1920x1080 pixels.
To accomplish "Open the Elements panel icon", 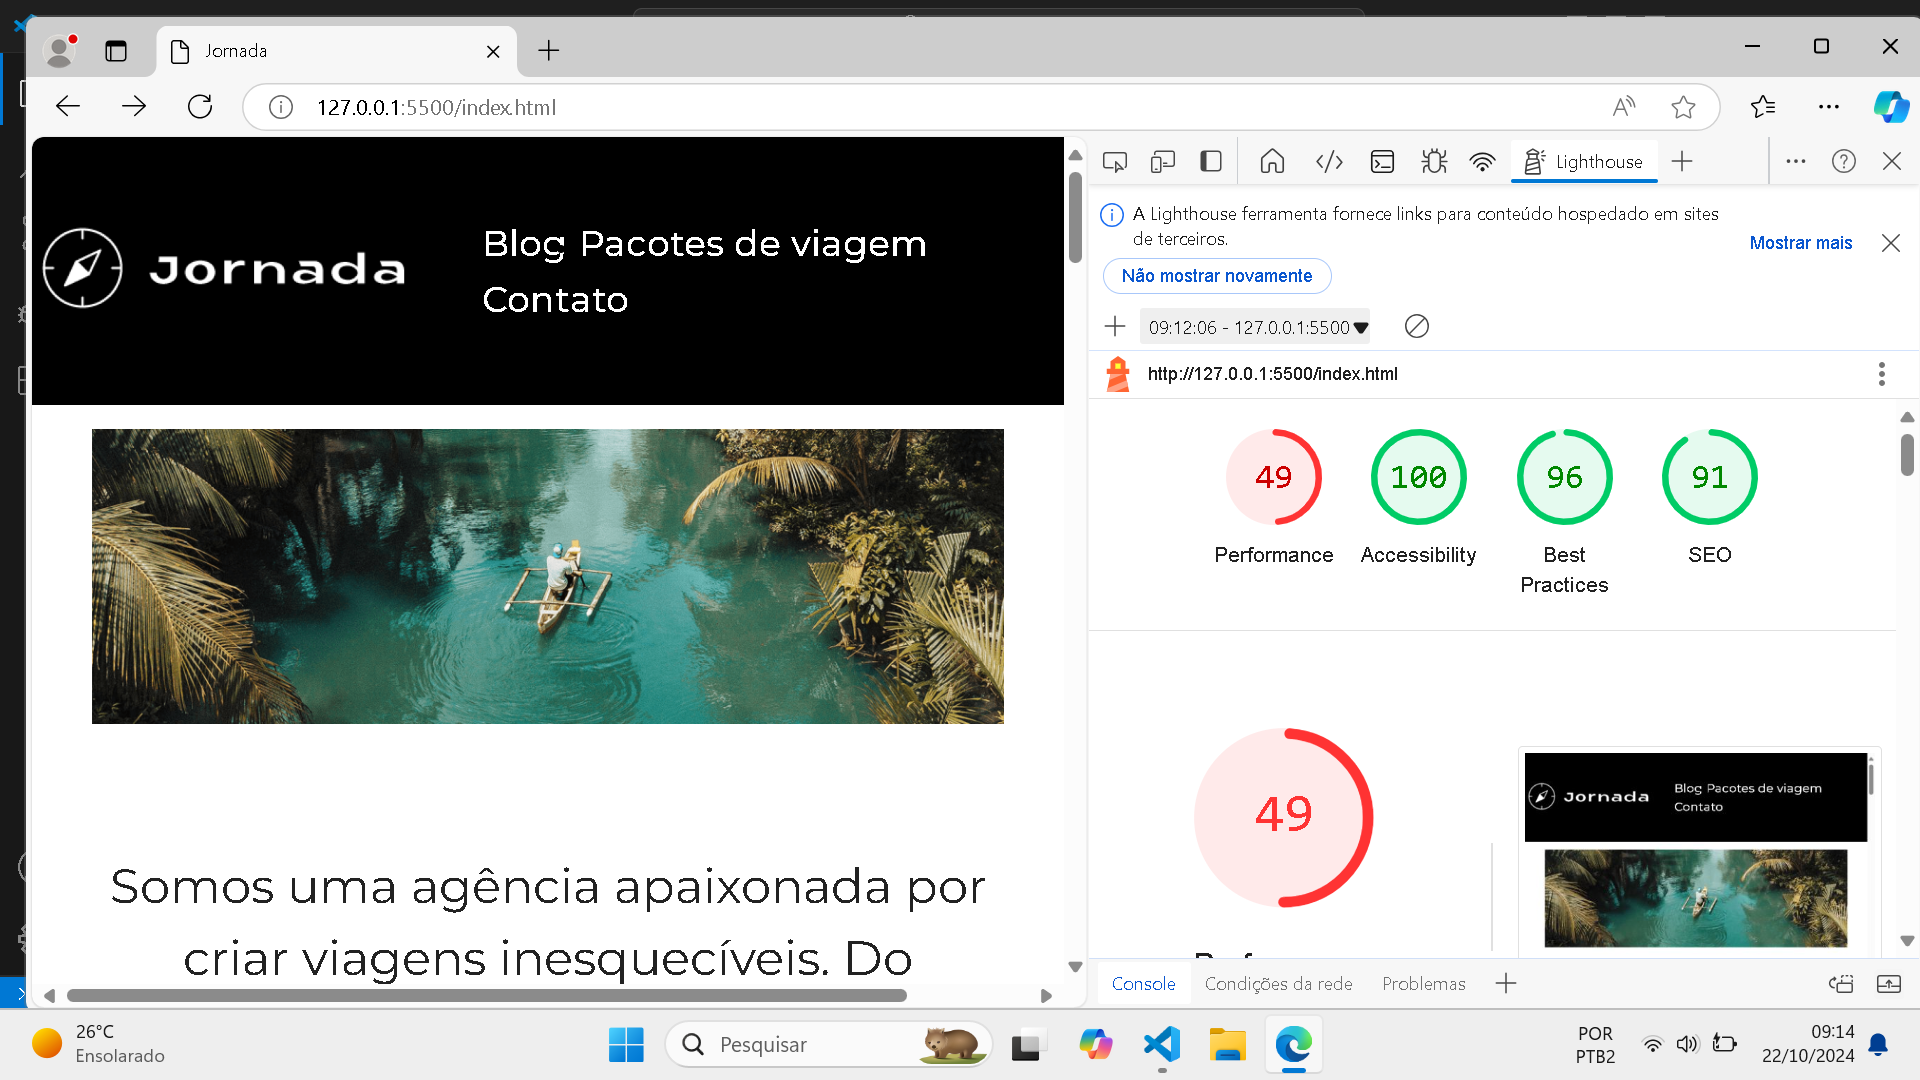I will [x=1329, y=162].
